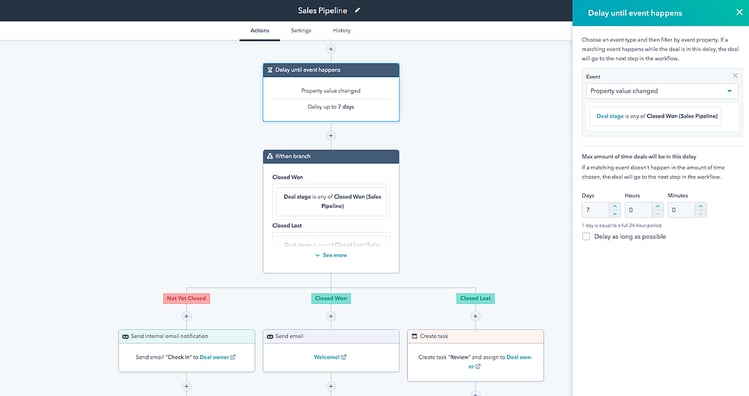Click the Sales Pipeline title text
This screenshot has height=396, width=749.
click(322, 11)
